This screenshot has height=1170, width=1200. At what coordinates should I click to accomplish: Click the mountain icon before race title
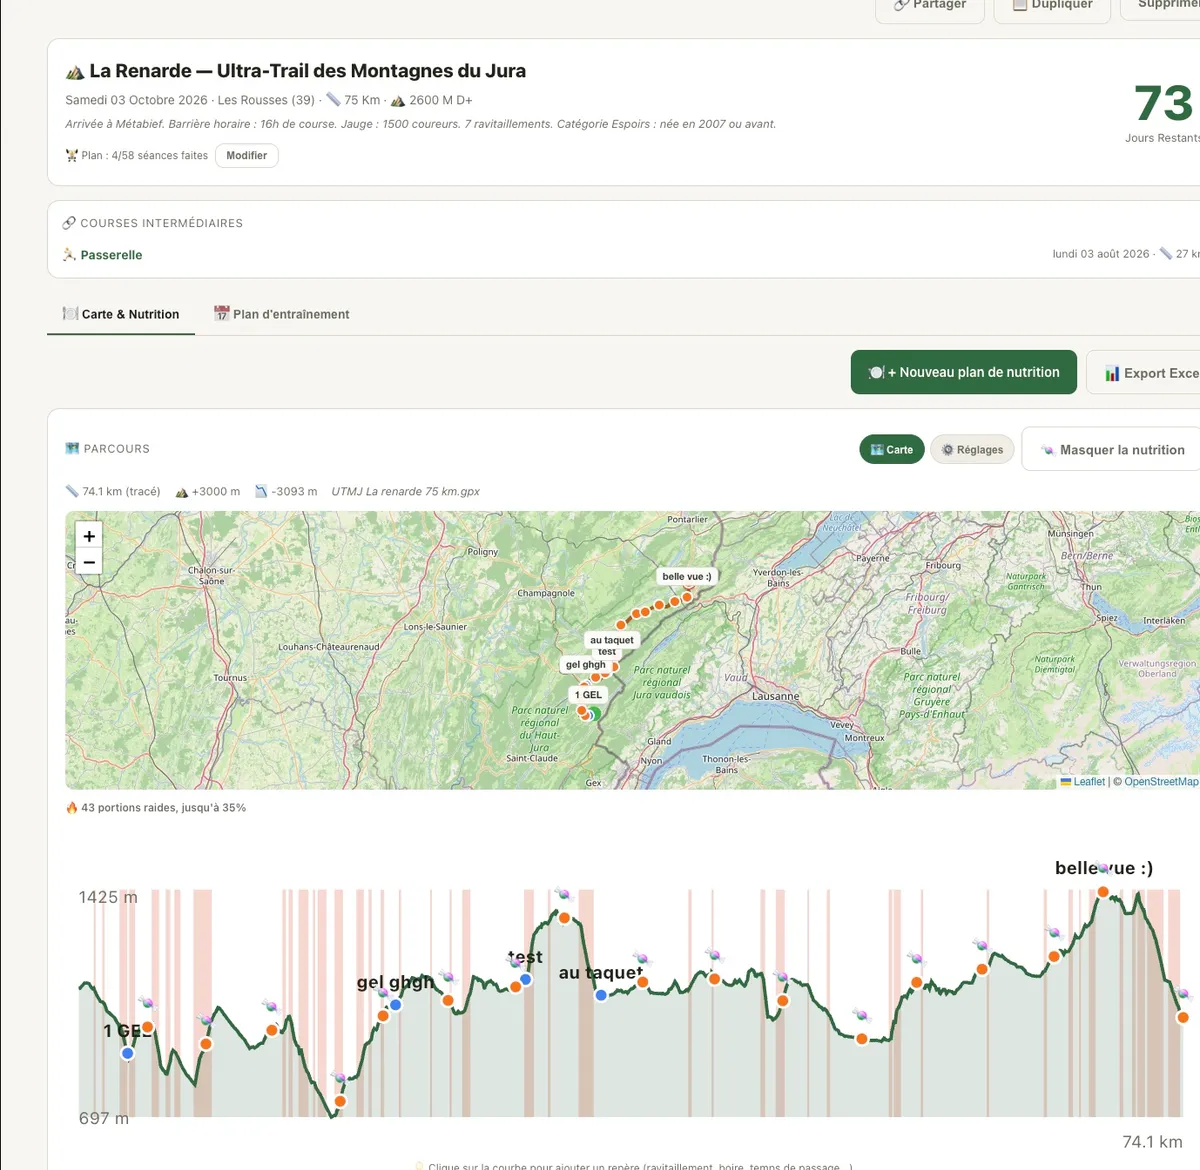[75, 72]
